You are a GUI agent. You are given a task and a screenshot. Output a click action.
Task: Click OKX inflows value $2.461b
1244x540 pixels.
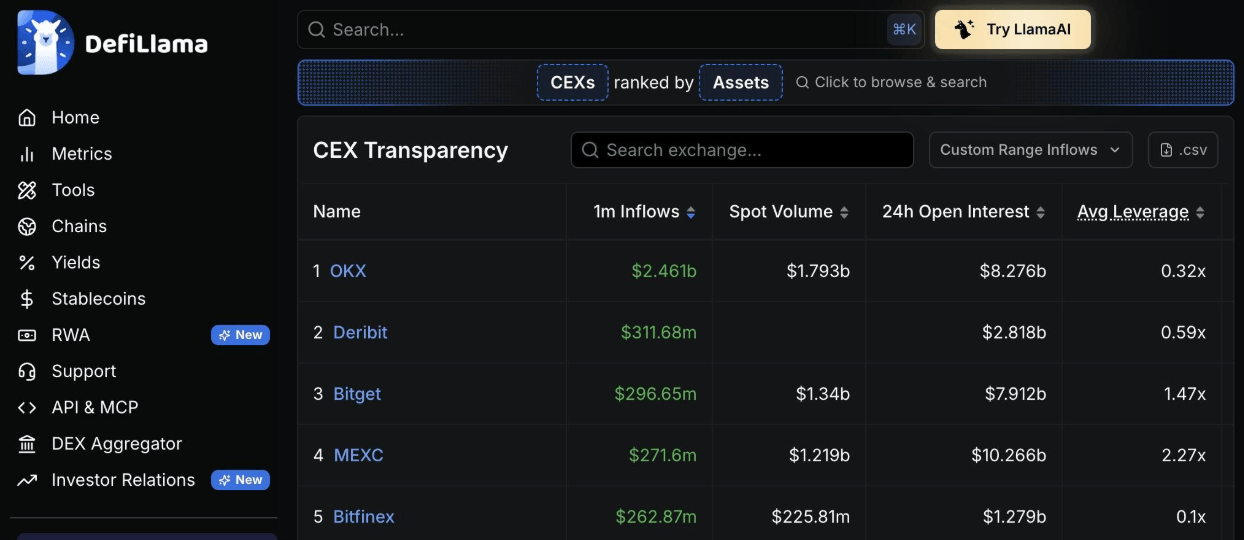point(664,271)
